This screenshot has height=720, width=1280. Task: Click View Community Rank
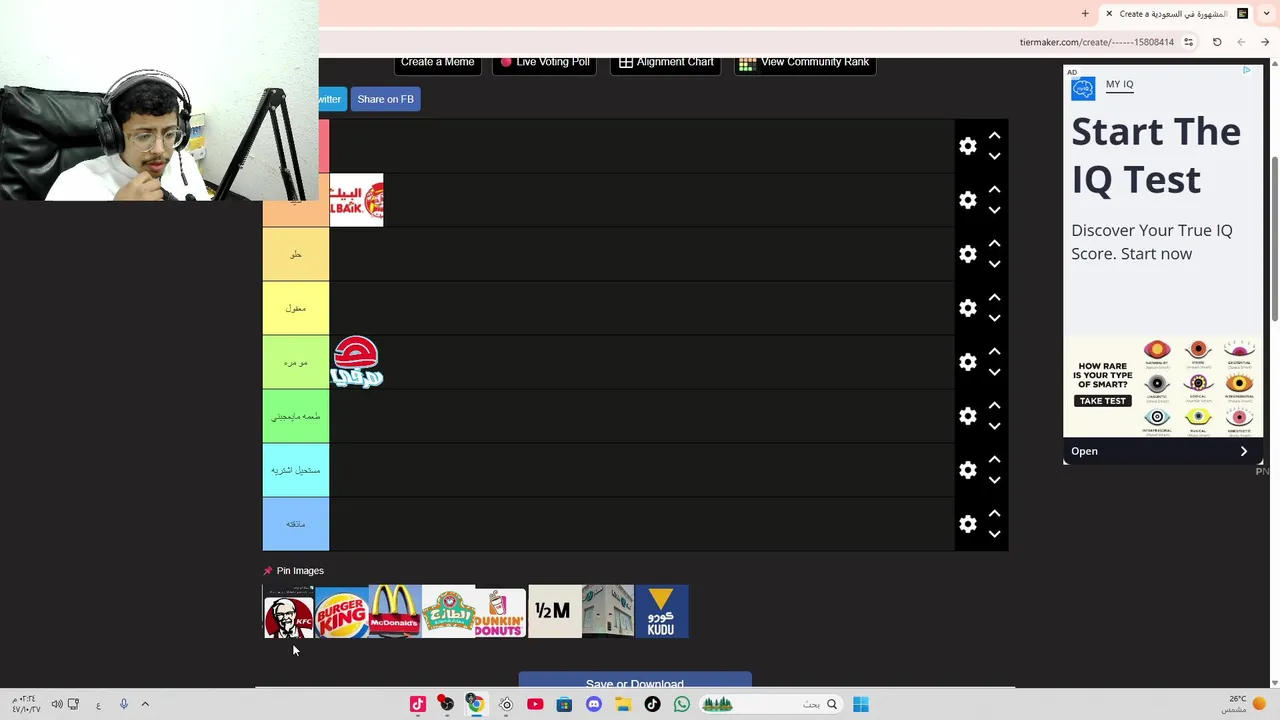click(805, 62)
